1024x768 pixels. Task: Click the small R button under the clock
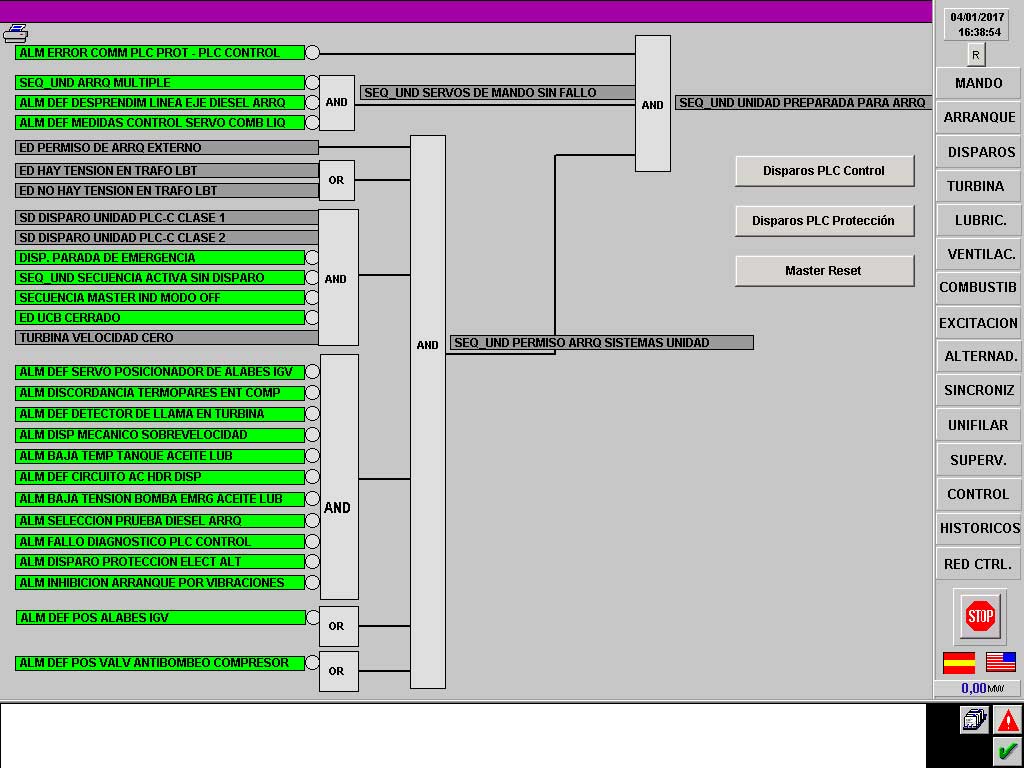pos(976,55)
